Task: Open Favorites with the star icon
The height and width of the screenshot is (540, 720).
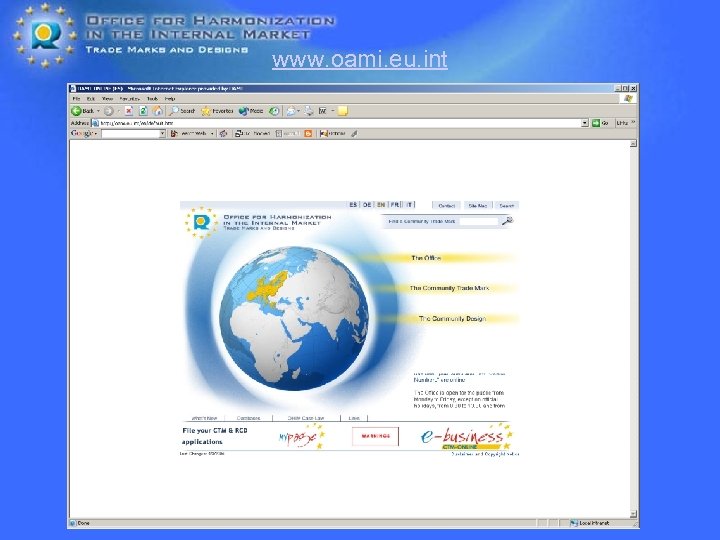Action: [218, 111]
